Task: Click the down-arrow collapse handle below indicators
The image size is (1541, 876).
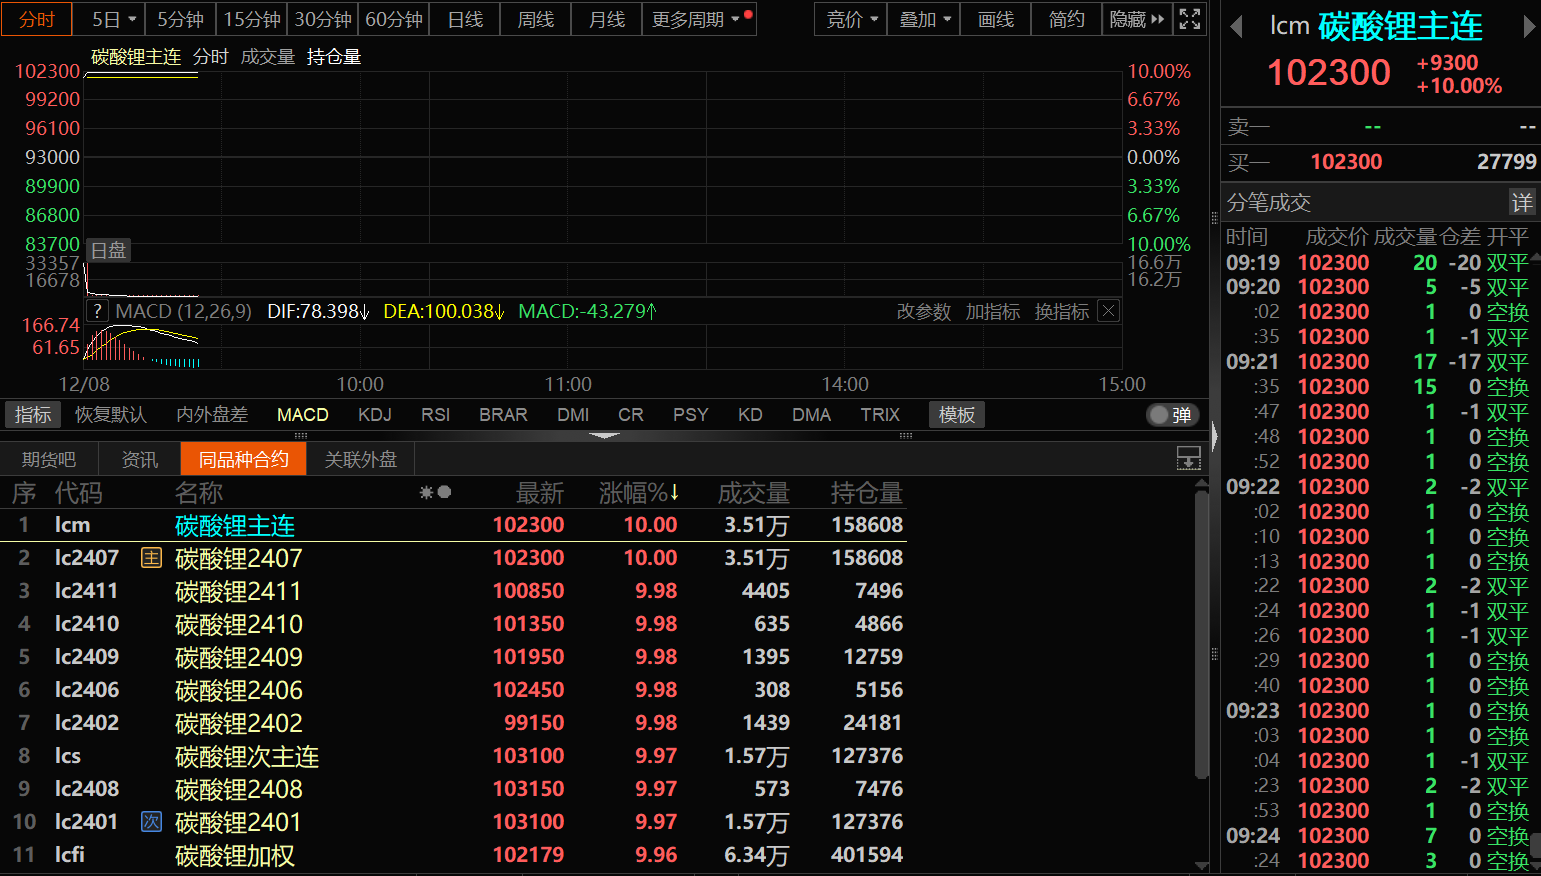Action: click(604, 436)
